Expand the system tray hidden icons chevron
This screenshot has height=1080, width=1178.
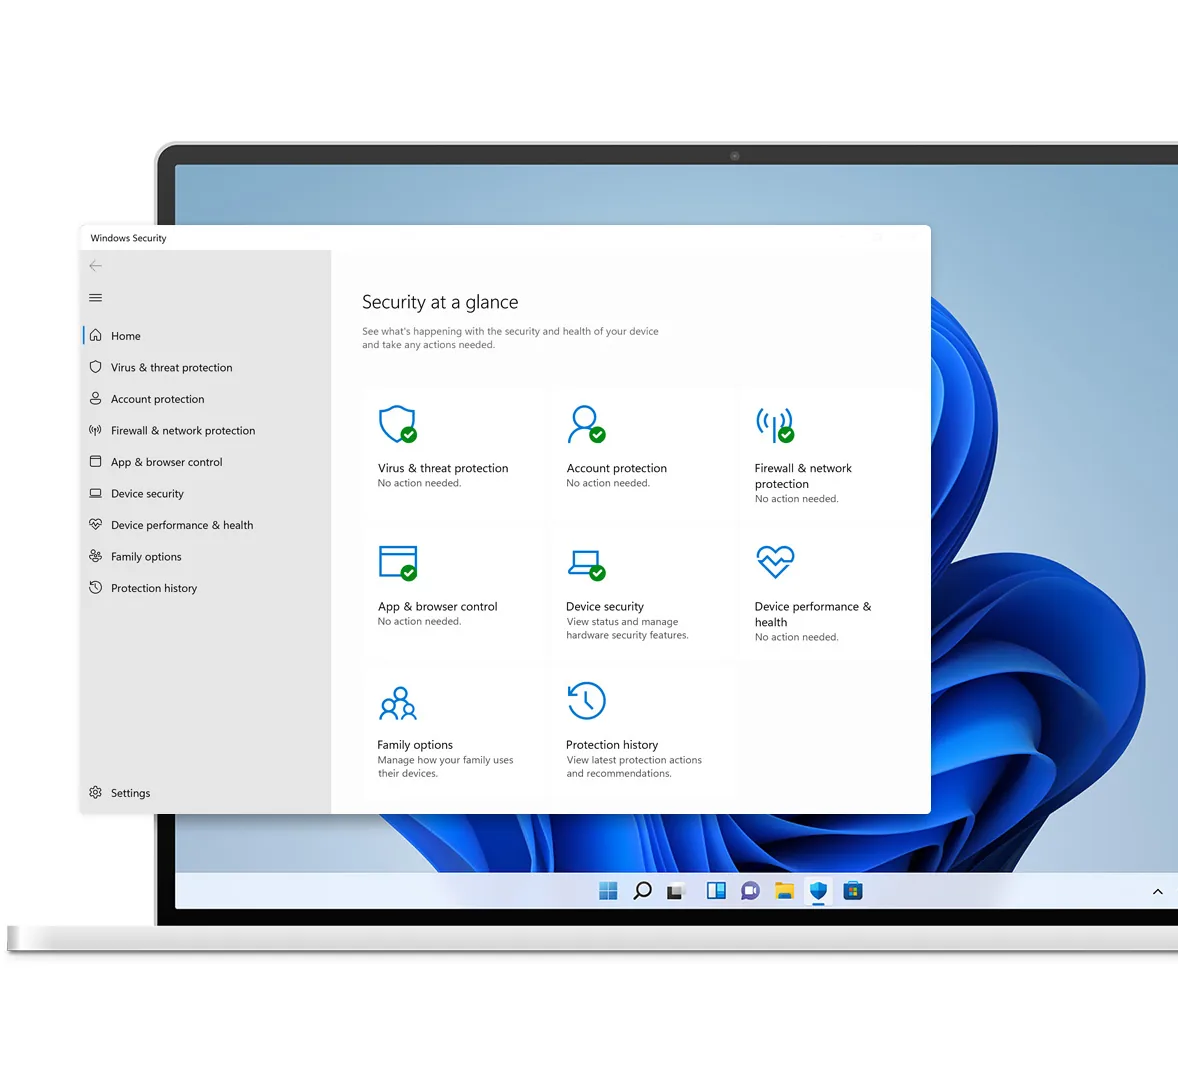pyautogui.click(x=1158, y=891)
